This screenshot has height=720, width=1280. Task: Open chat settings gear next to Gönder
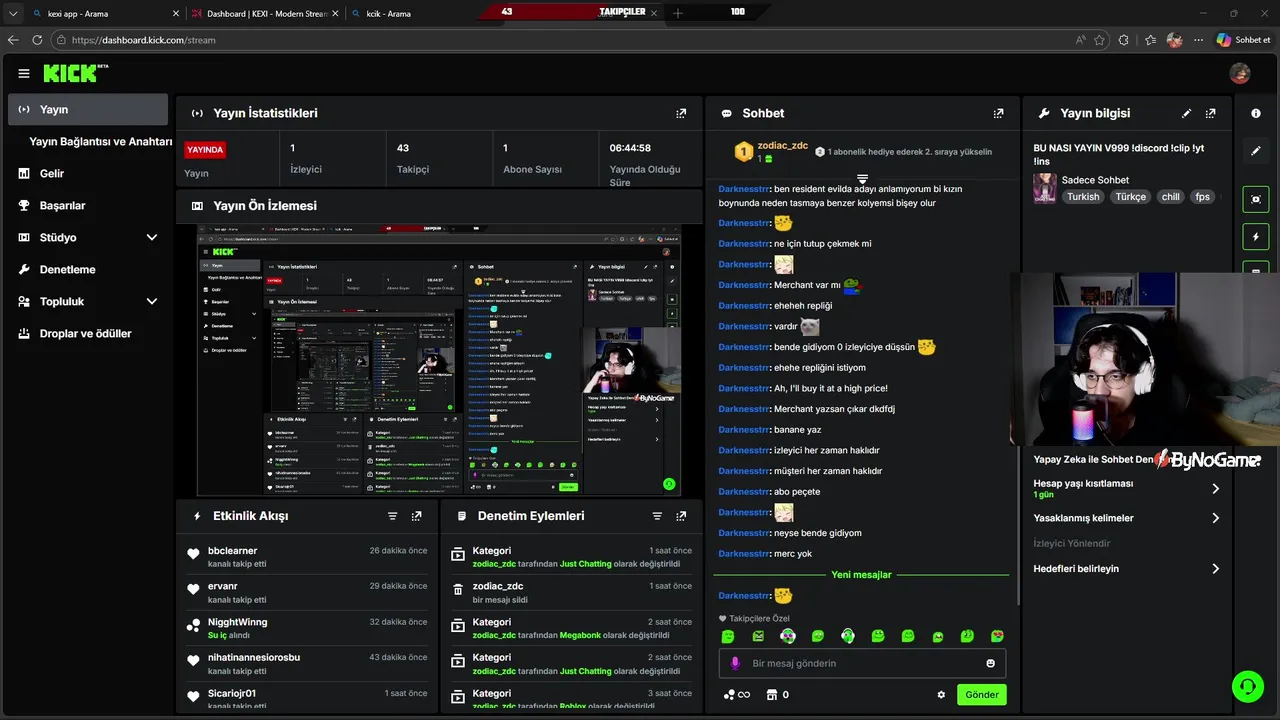click(x=941, y=695)
